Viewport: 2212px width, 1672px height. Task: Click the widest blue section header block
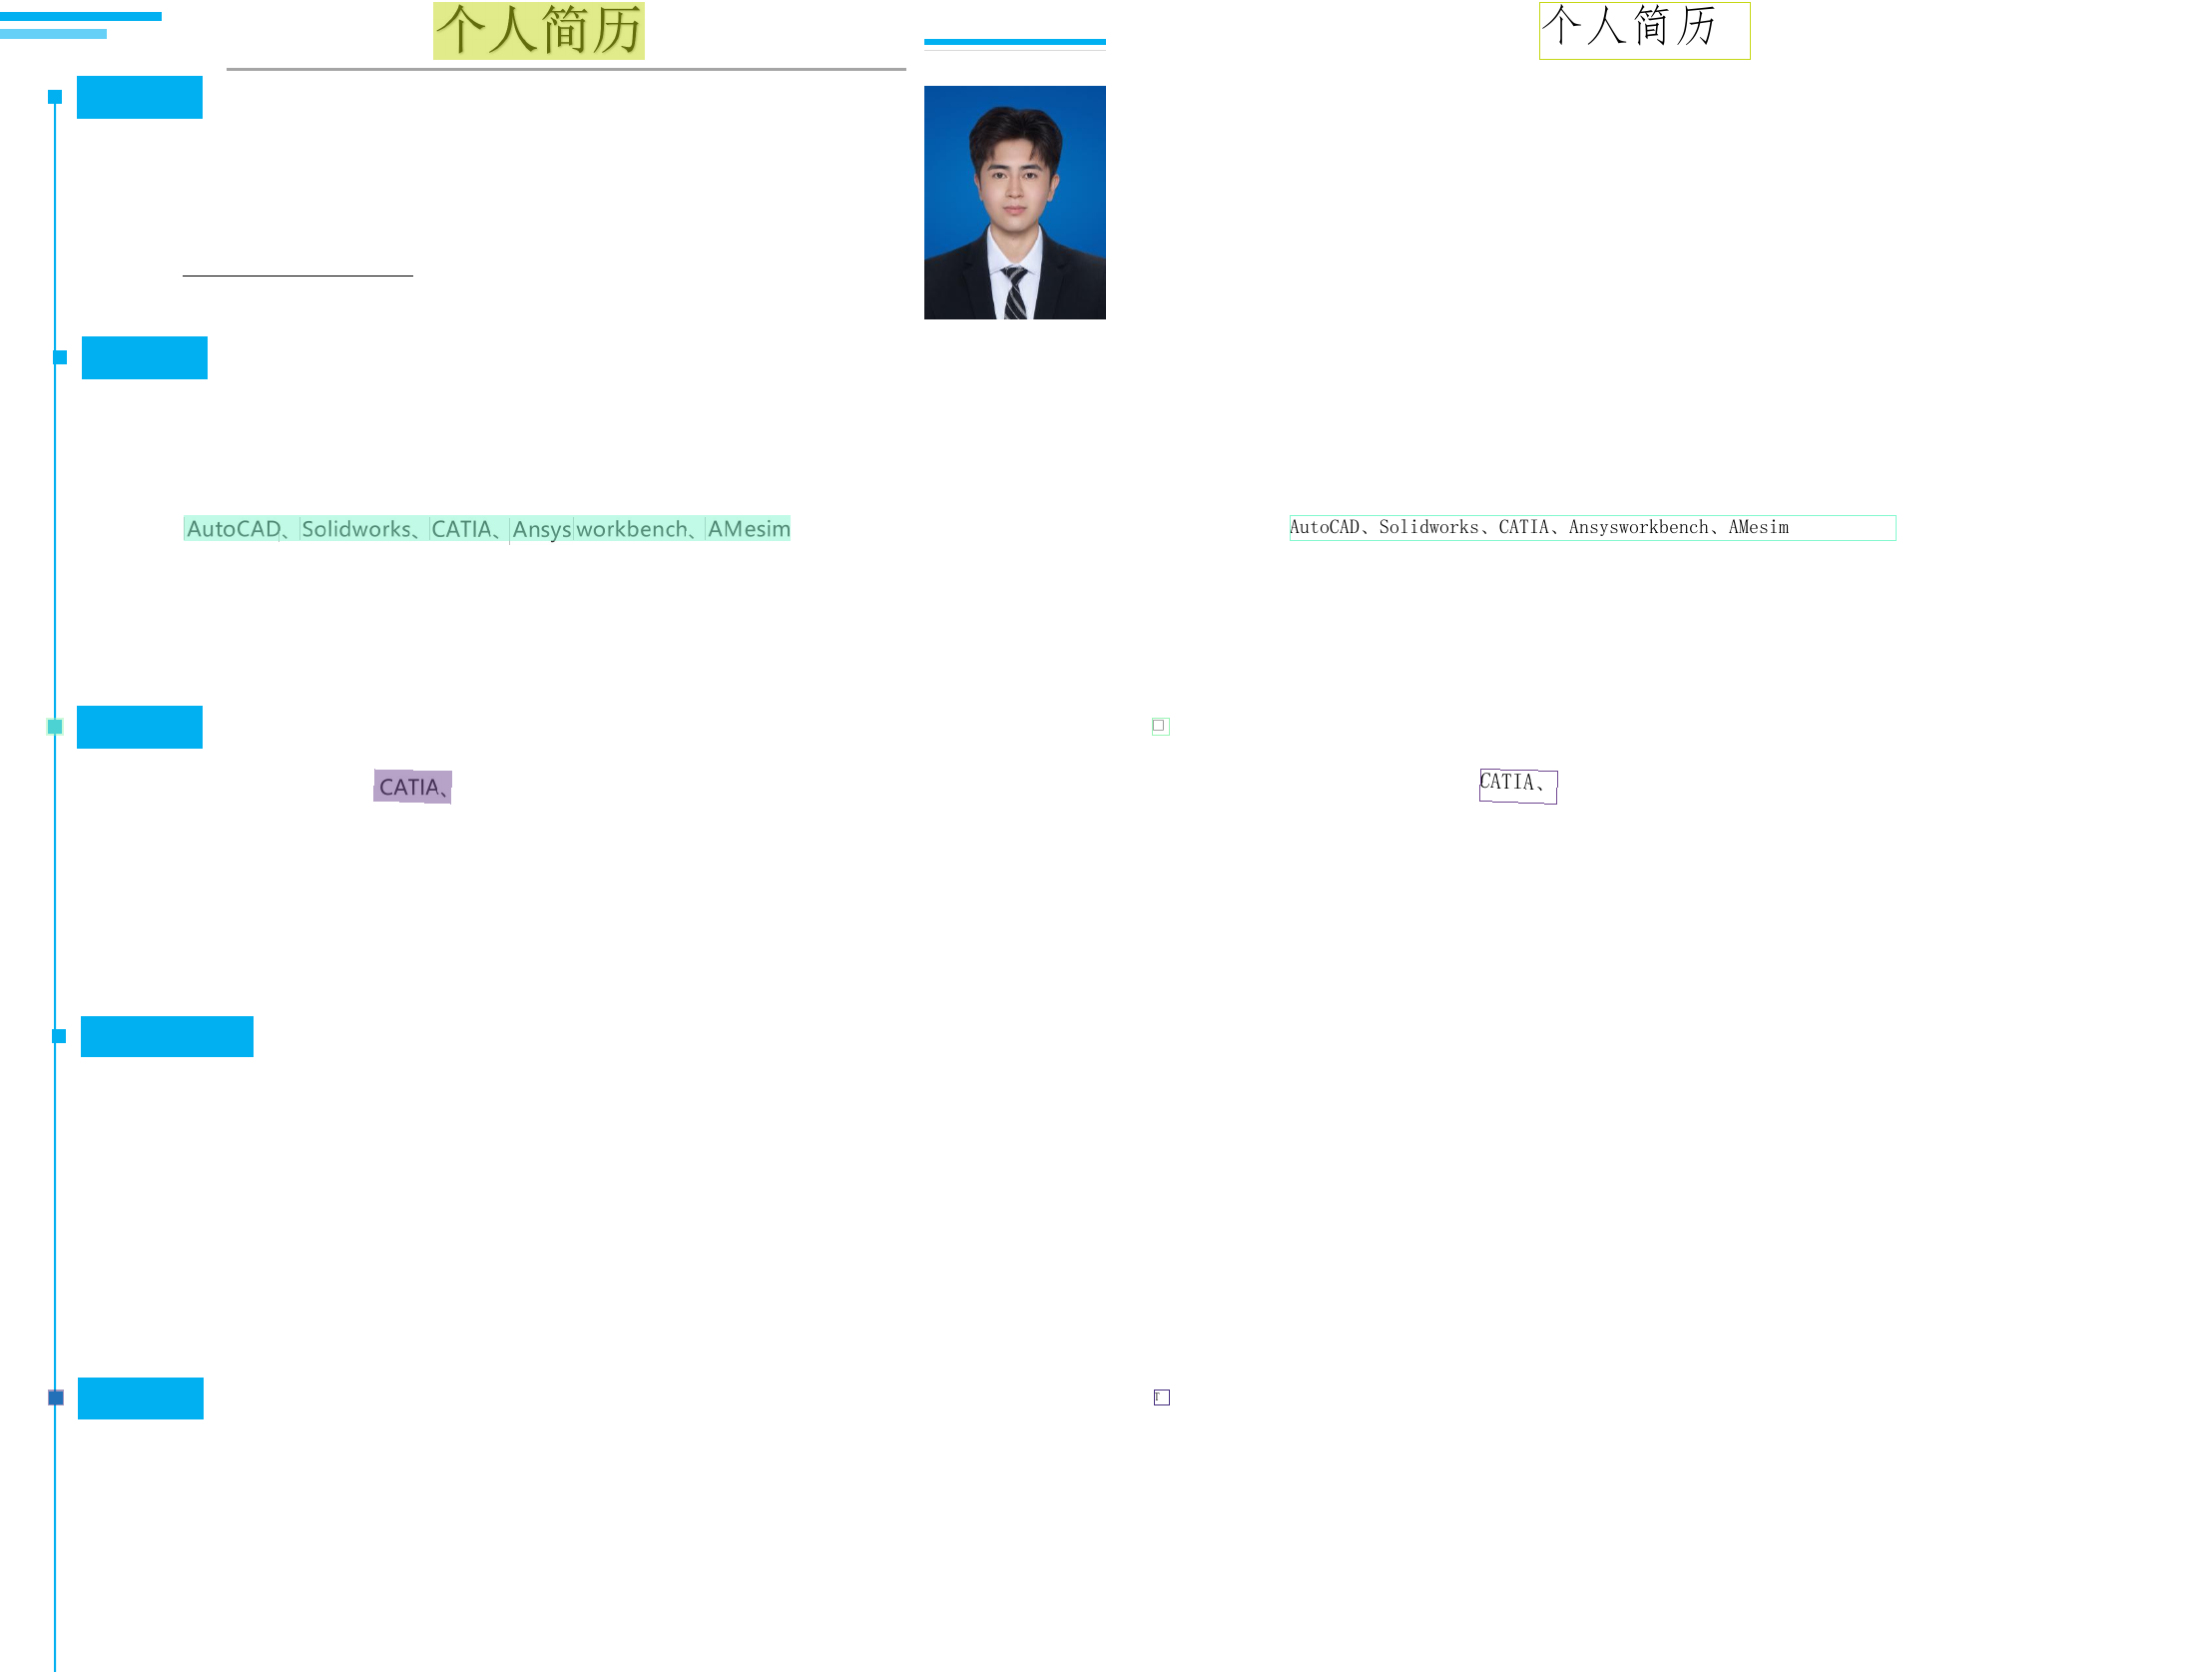pyautogui.click(x=167, y=1036)
